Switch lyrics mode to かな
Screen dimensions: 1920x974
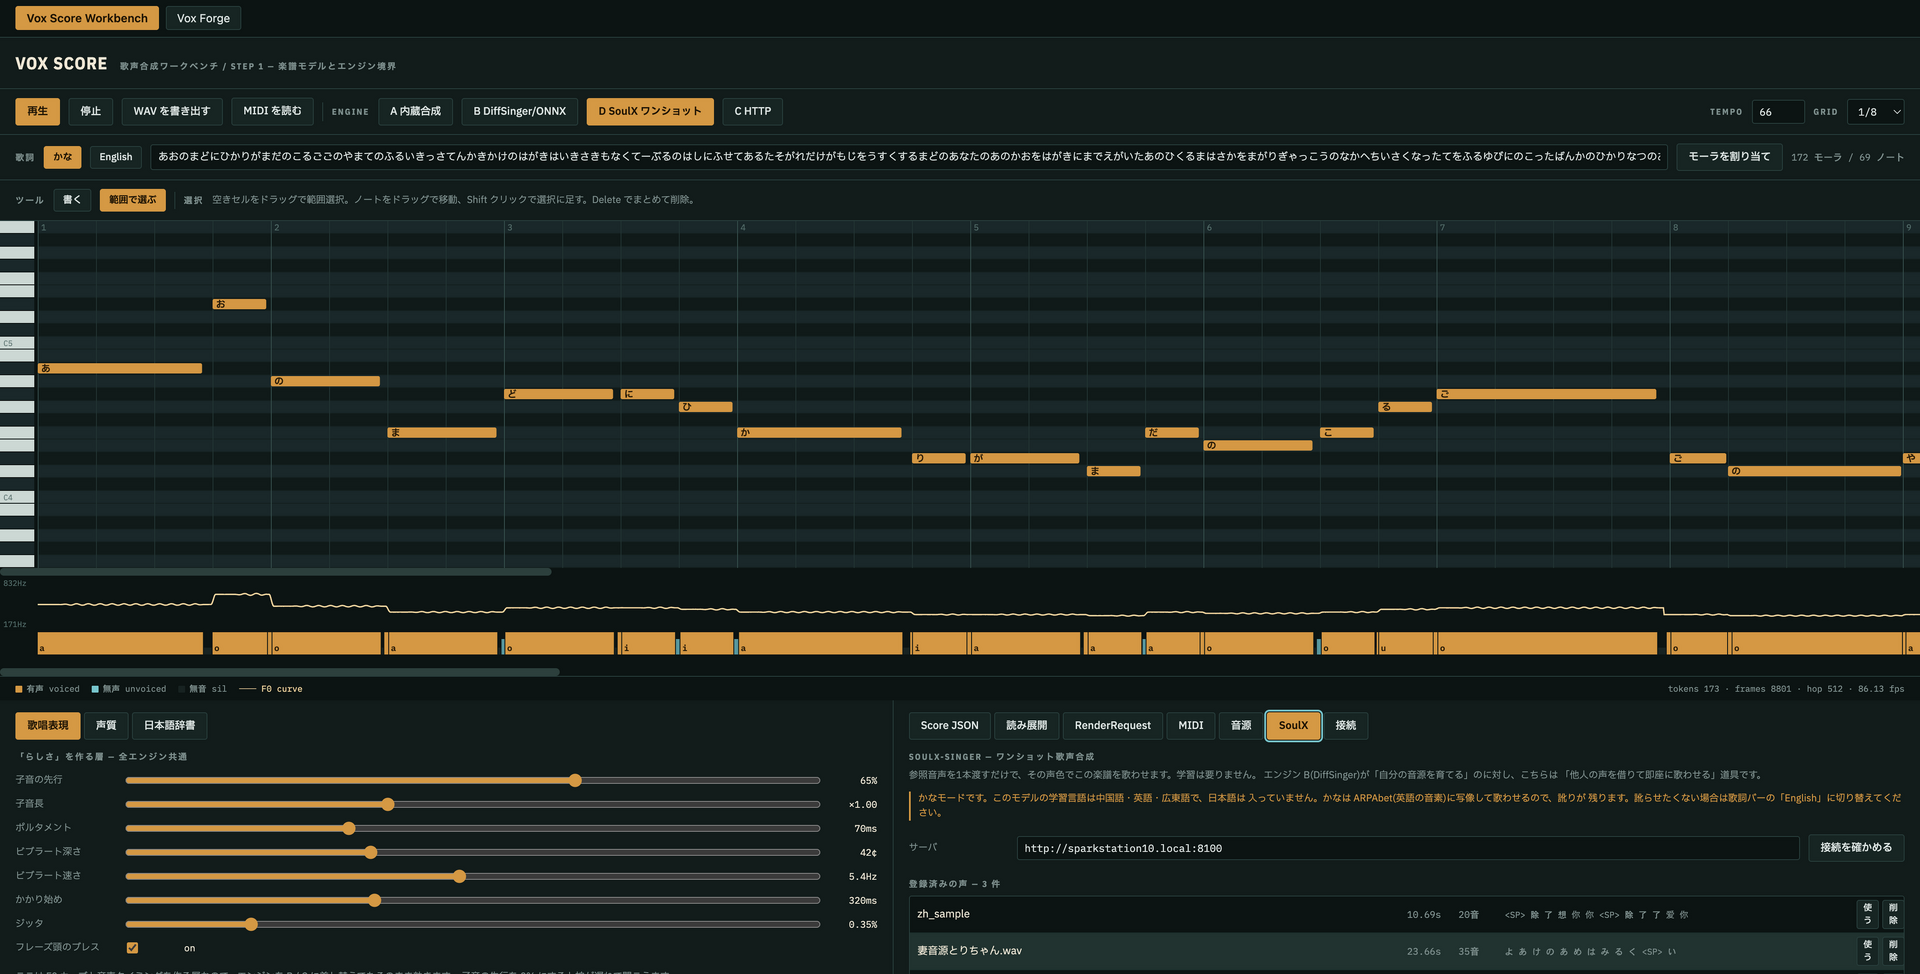click(x=63, y=157)
